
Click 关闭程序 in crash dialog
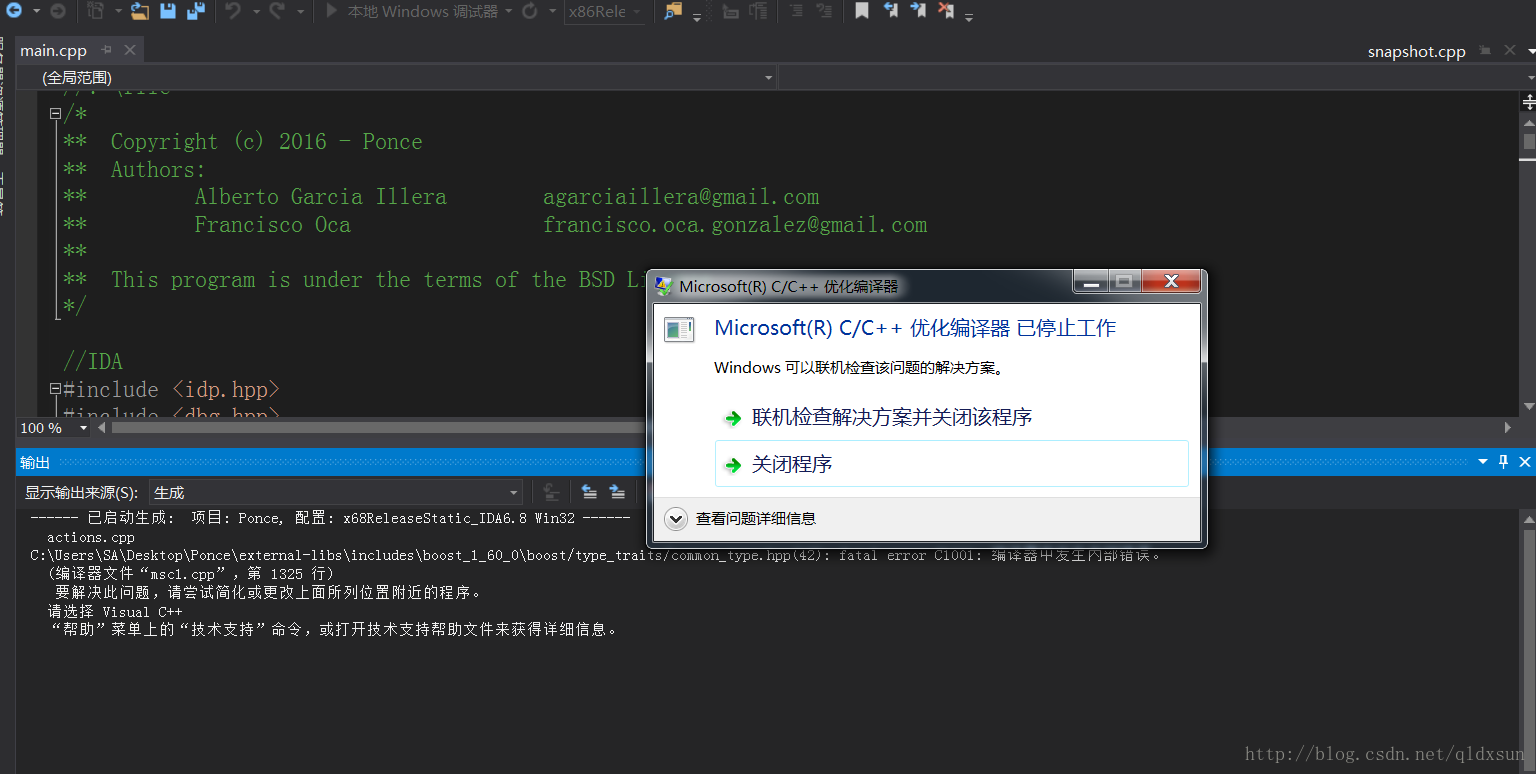click(x=952, y=464)
